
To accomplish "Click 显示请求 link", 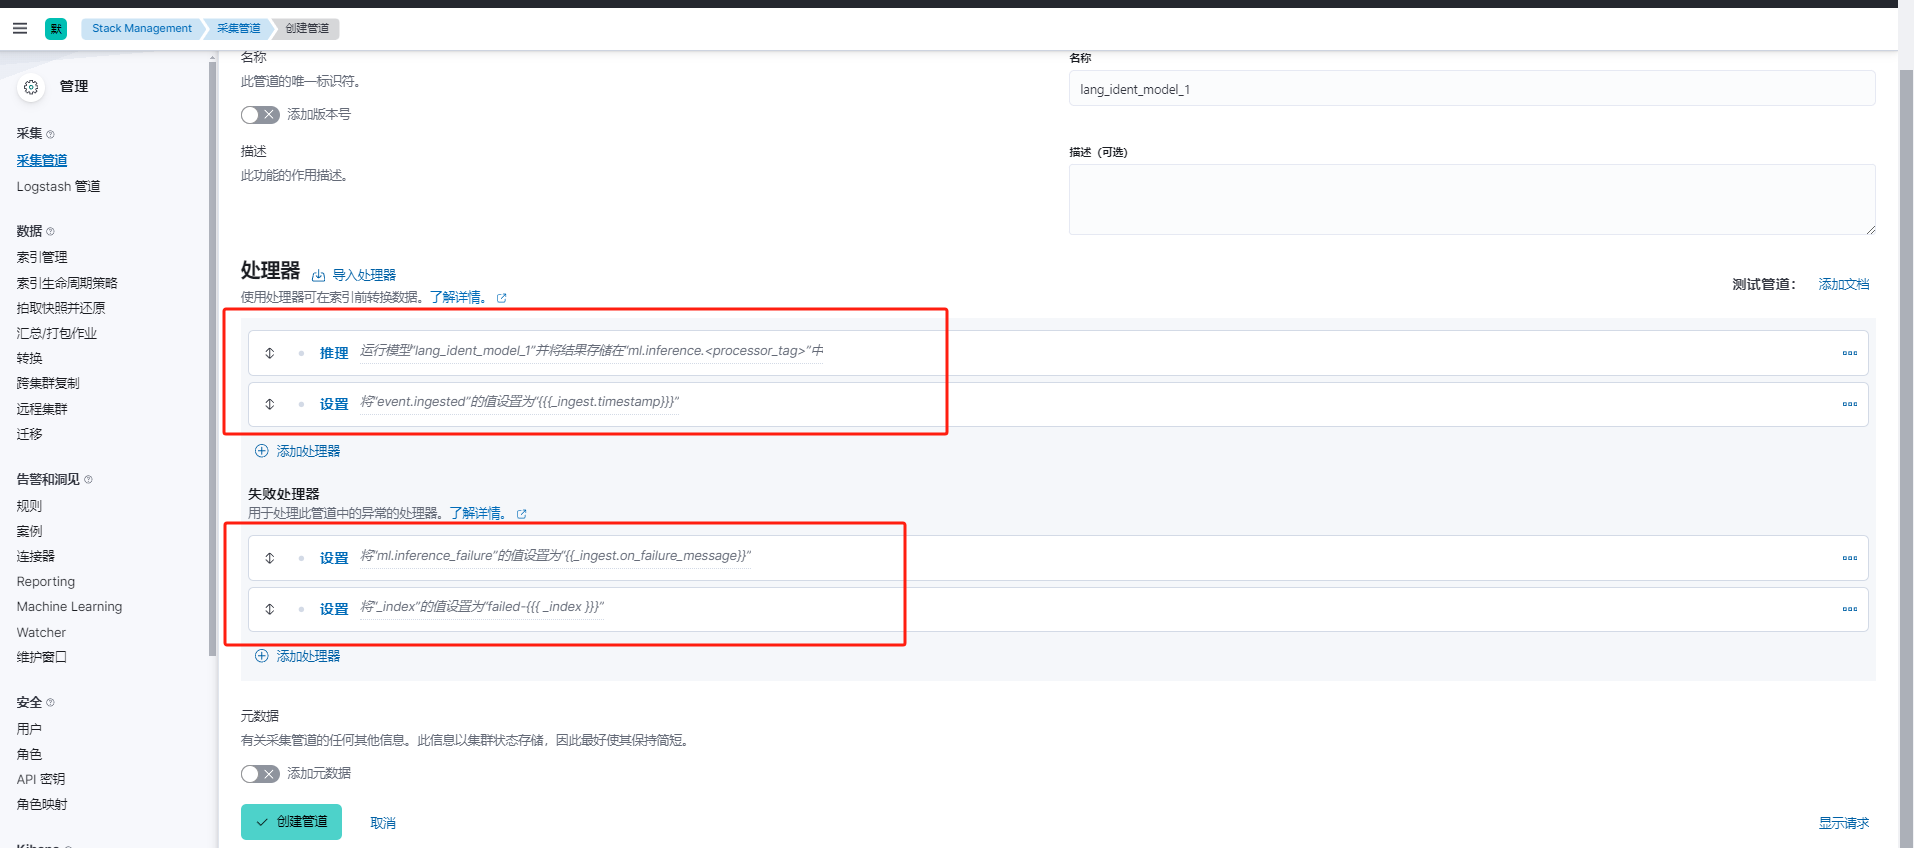I will point(1843,823).
